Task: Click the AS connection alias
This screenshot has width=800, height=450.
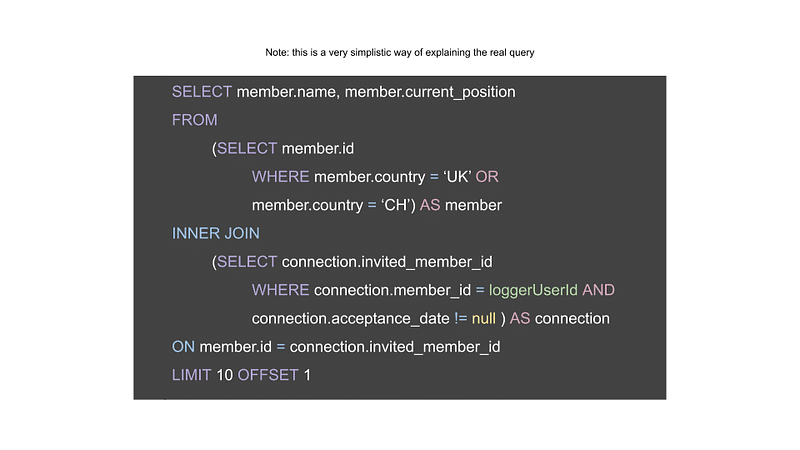Action: pyautogui.click(x=560, y=319)
